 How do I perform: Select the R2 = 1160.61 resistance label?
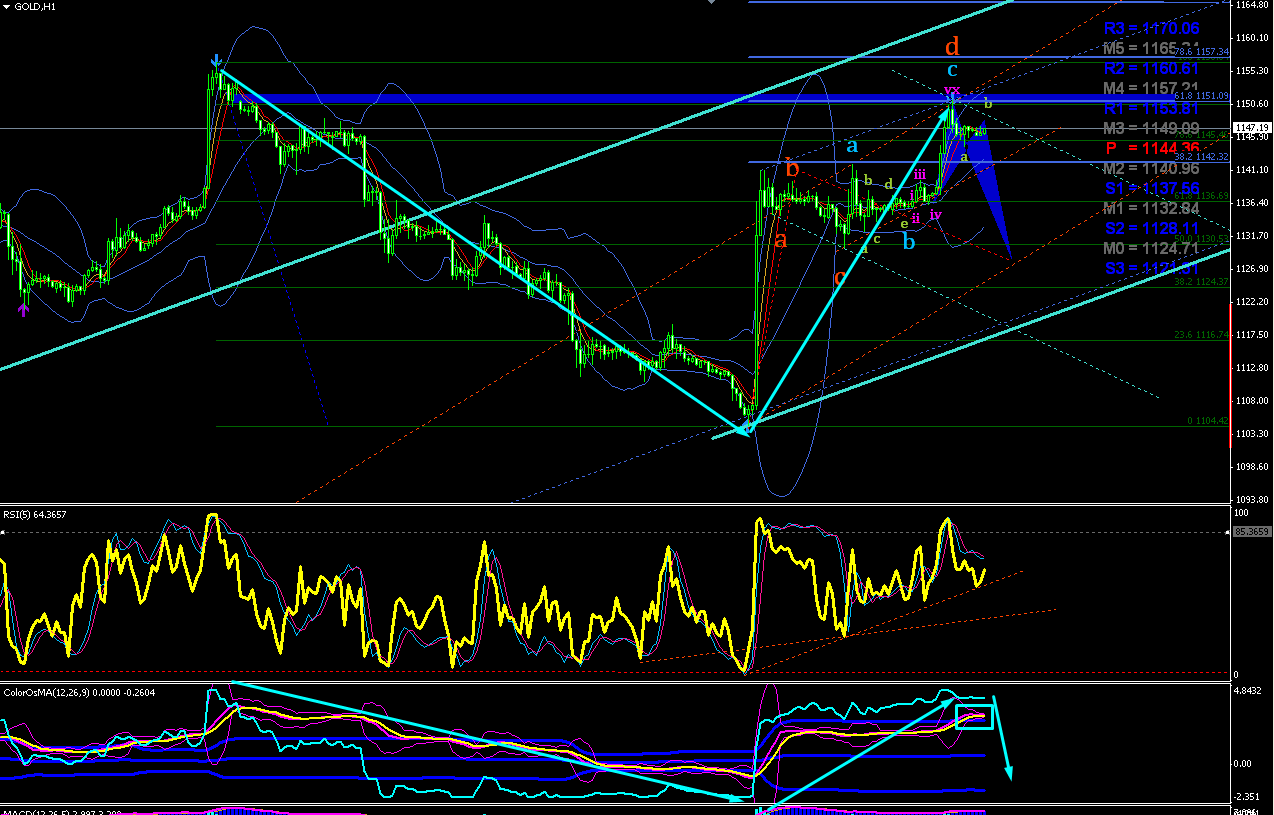point(1152,68)
